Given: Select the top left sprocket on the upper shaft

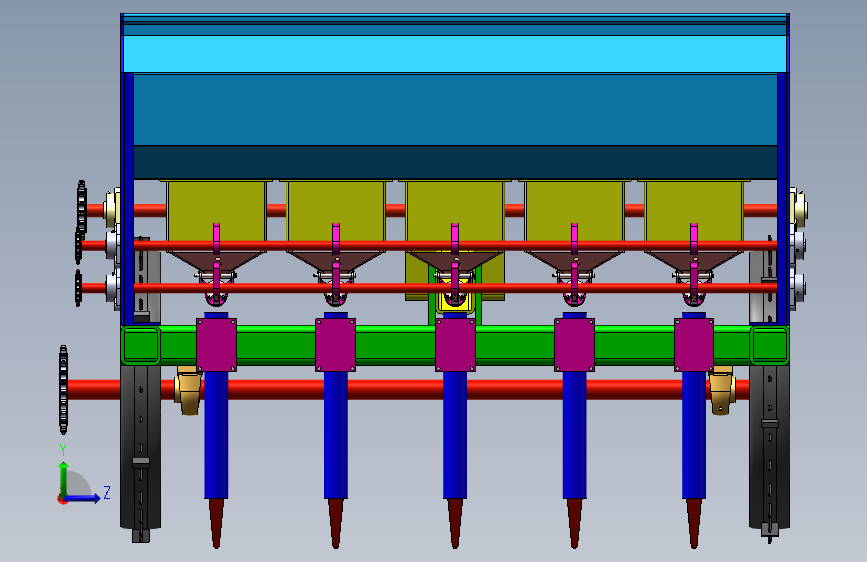Looking at the screenshot, I should point(81,207).
